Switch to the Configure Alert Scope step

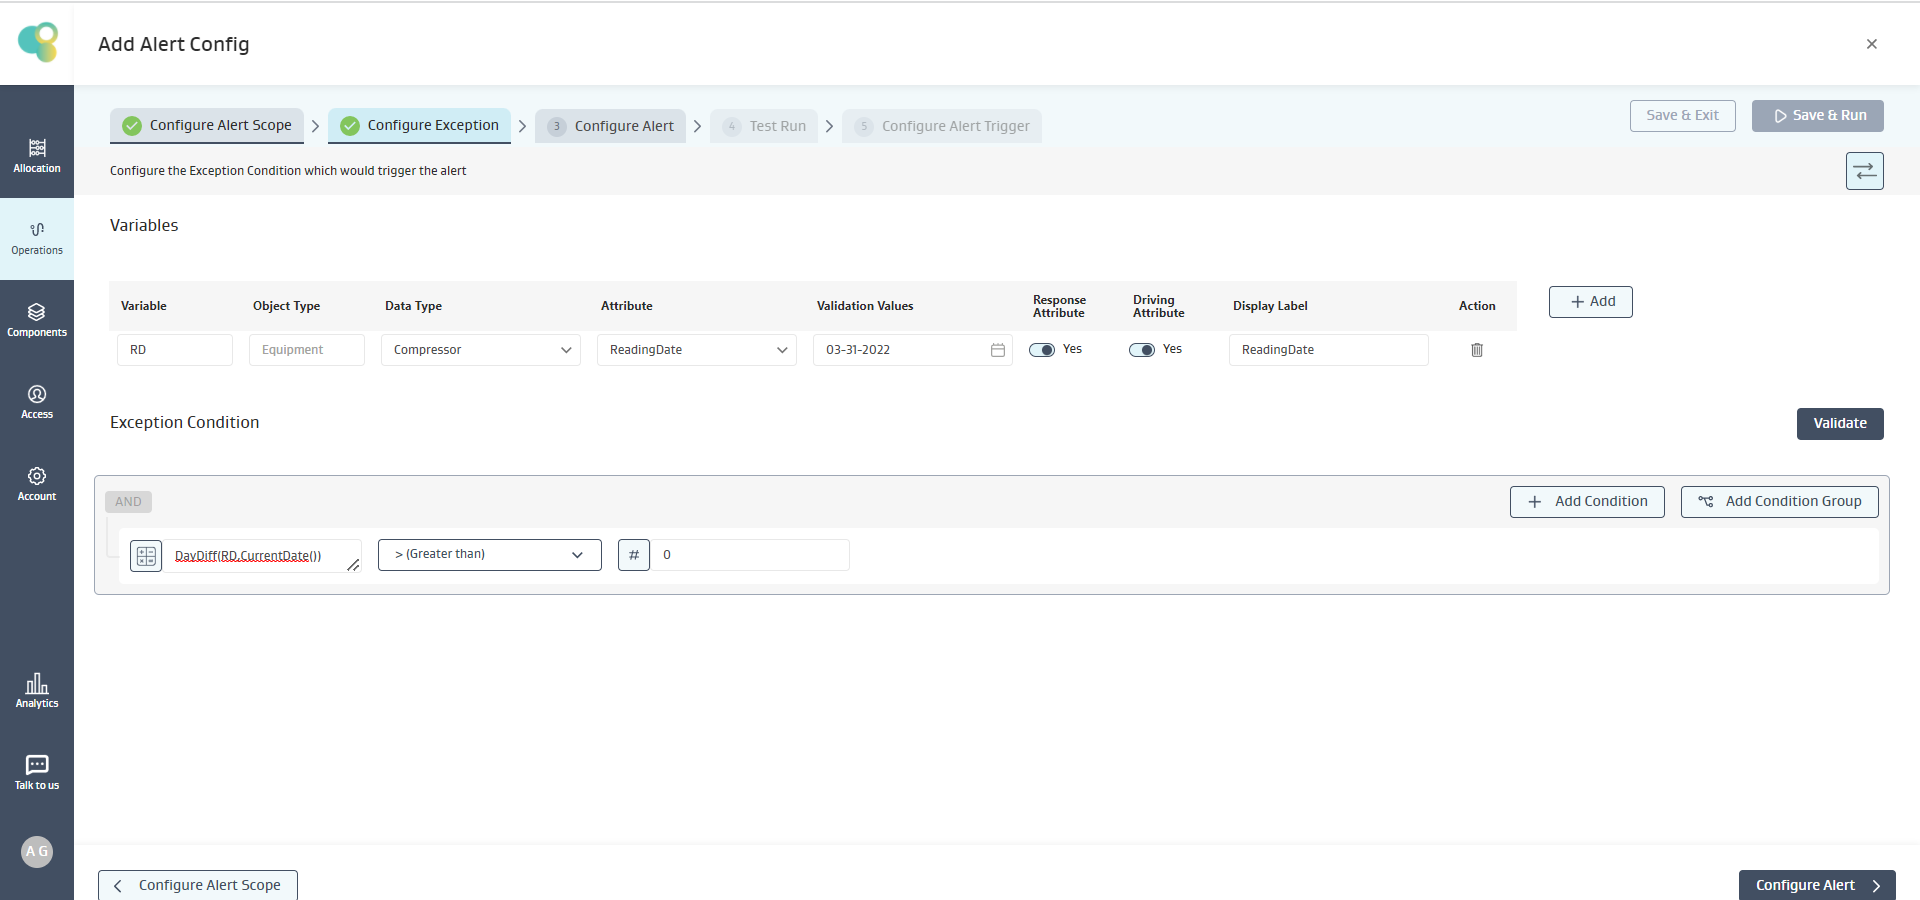point(208,126)
